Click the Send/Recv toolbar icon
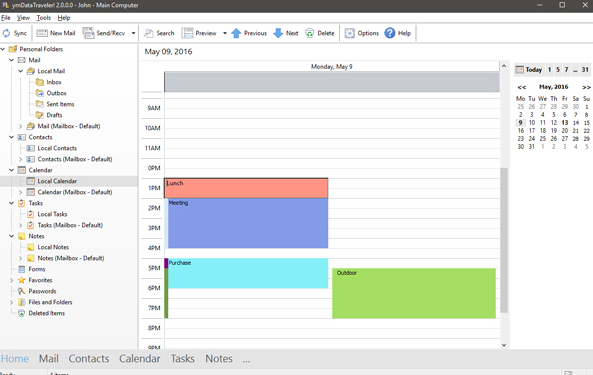This screenshot has width=593, height=375. [88, 33]
